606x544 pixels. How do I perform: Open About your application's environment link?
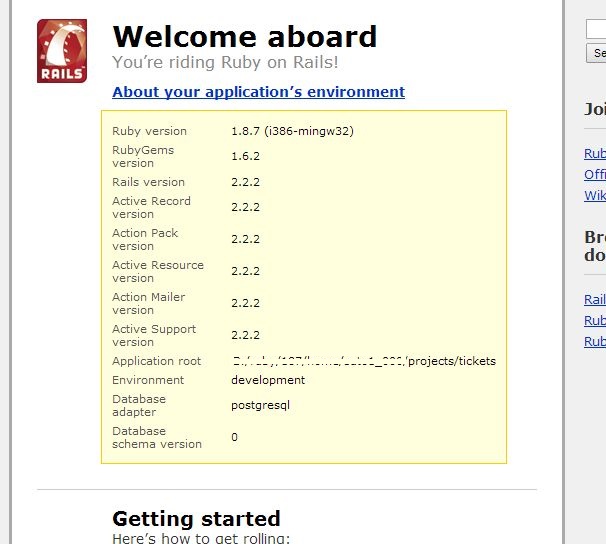point(259,92)
